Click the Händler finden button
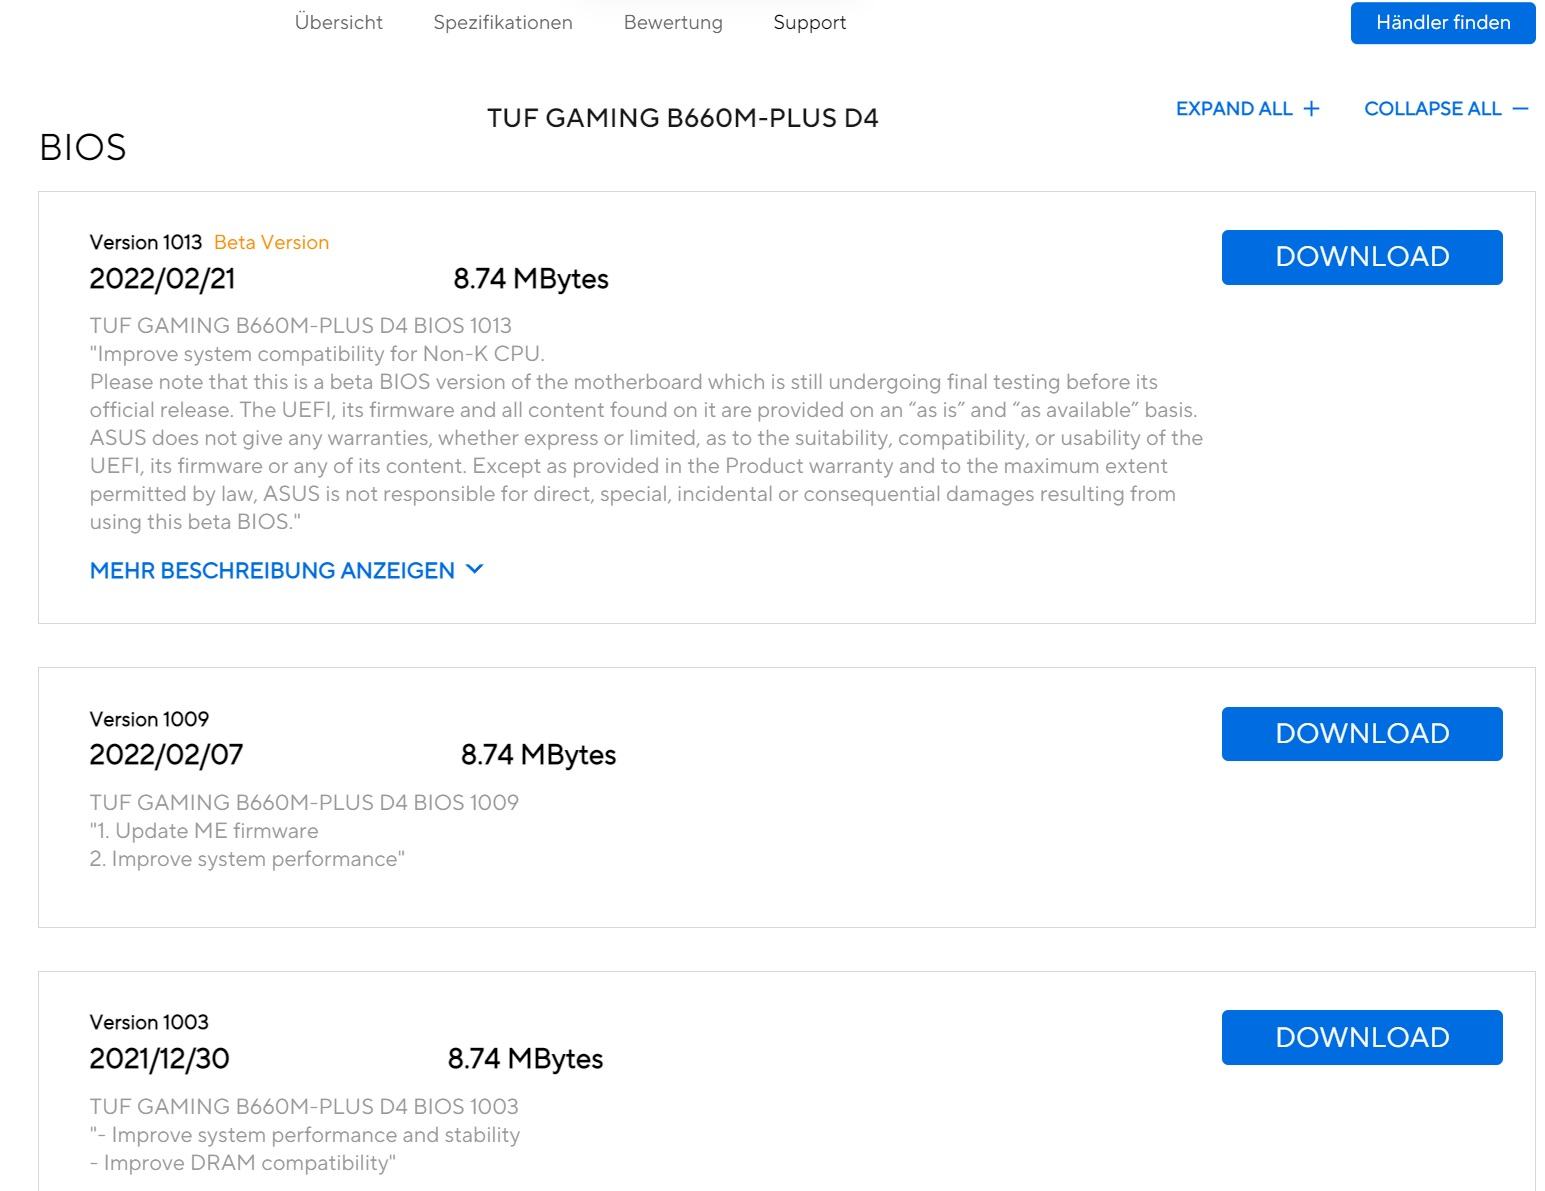Image resolution: width=1545 pixels, height=1191 pixels. pos(1443,23)
